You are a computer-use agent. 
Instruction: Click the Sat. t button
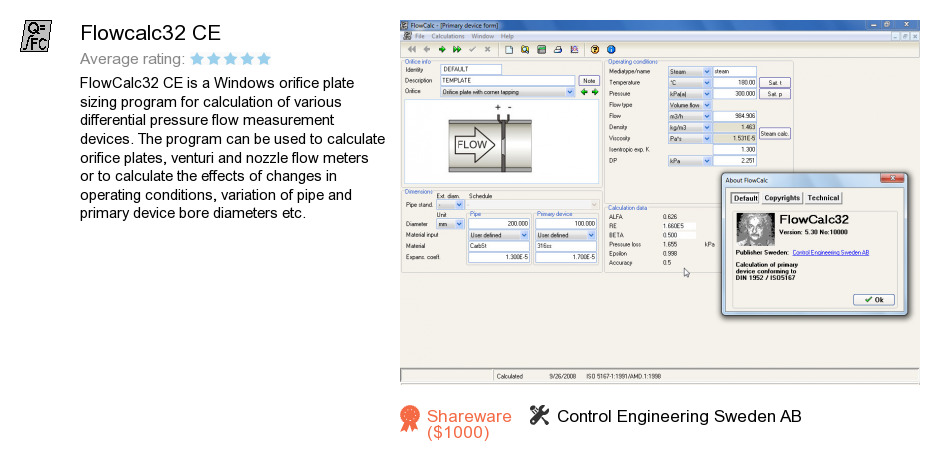[x=775, y=83]
